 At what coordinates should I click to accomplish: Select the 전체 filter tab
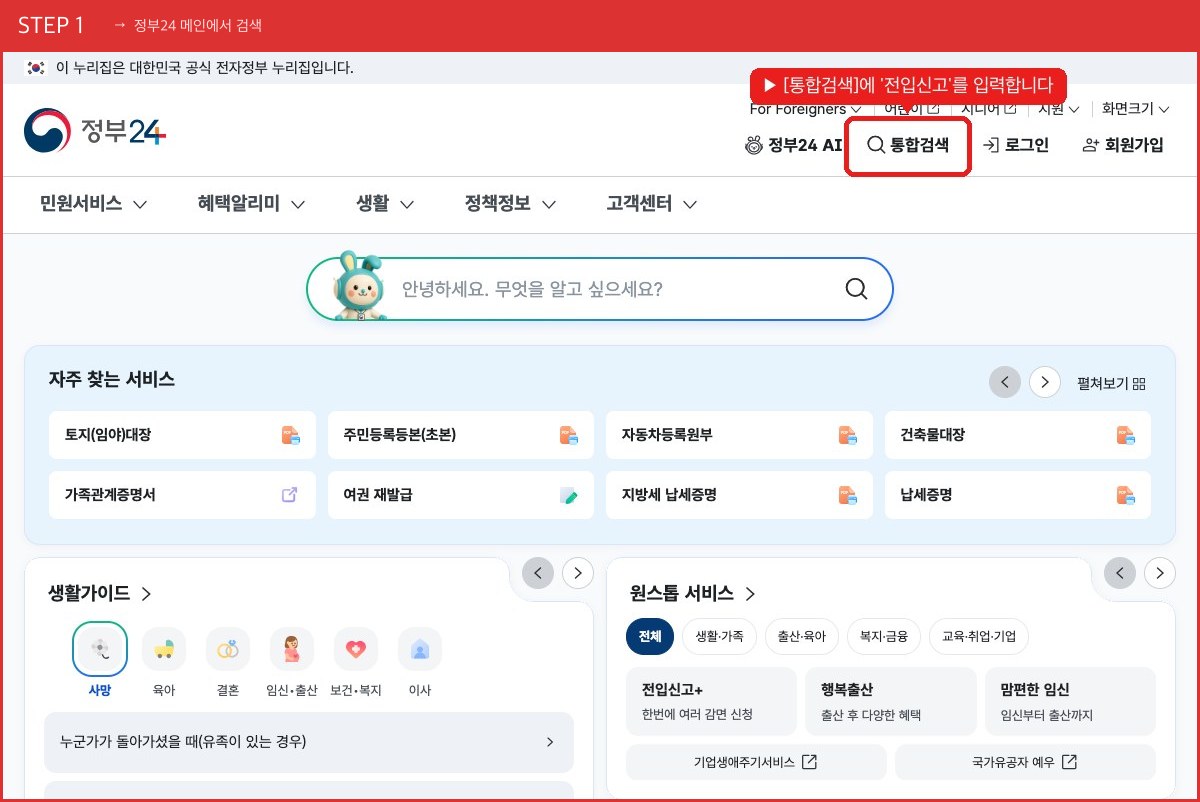[x=650, y=636]
